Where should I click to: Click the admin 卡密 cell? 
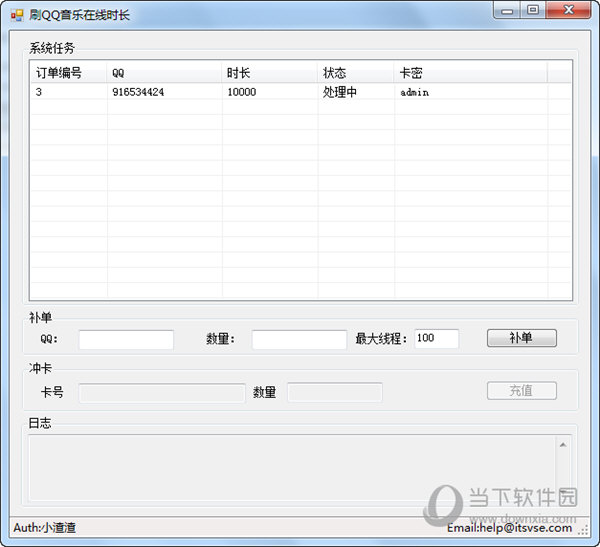471,92
